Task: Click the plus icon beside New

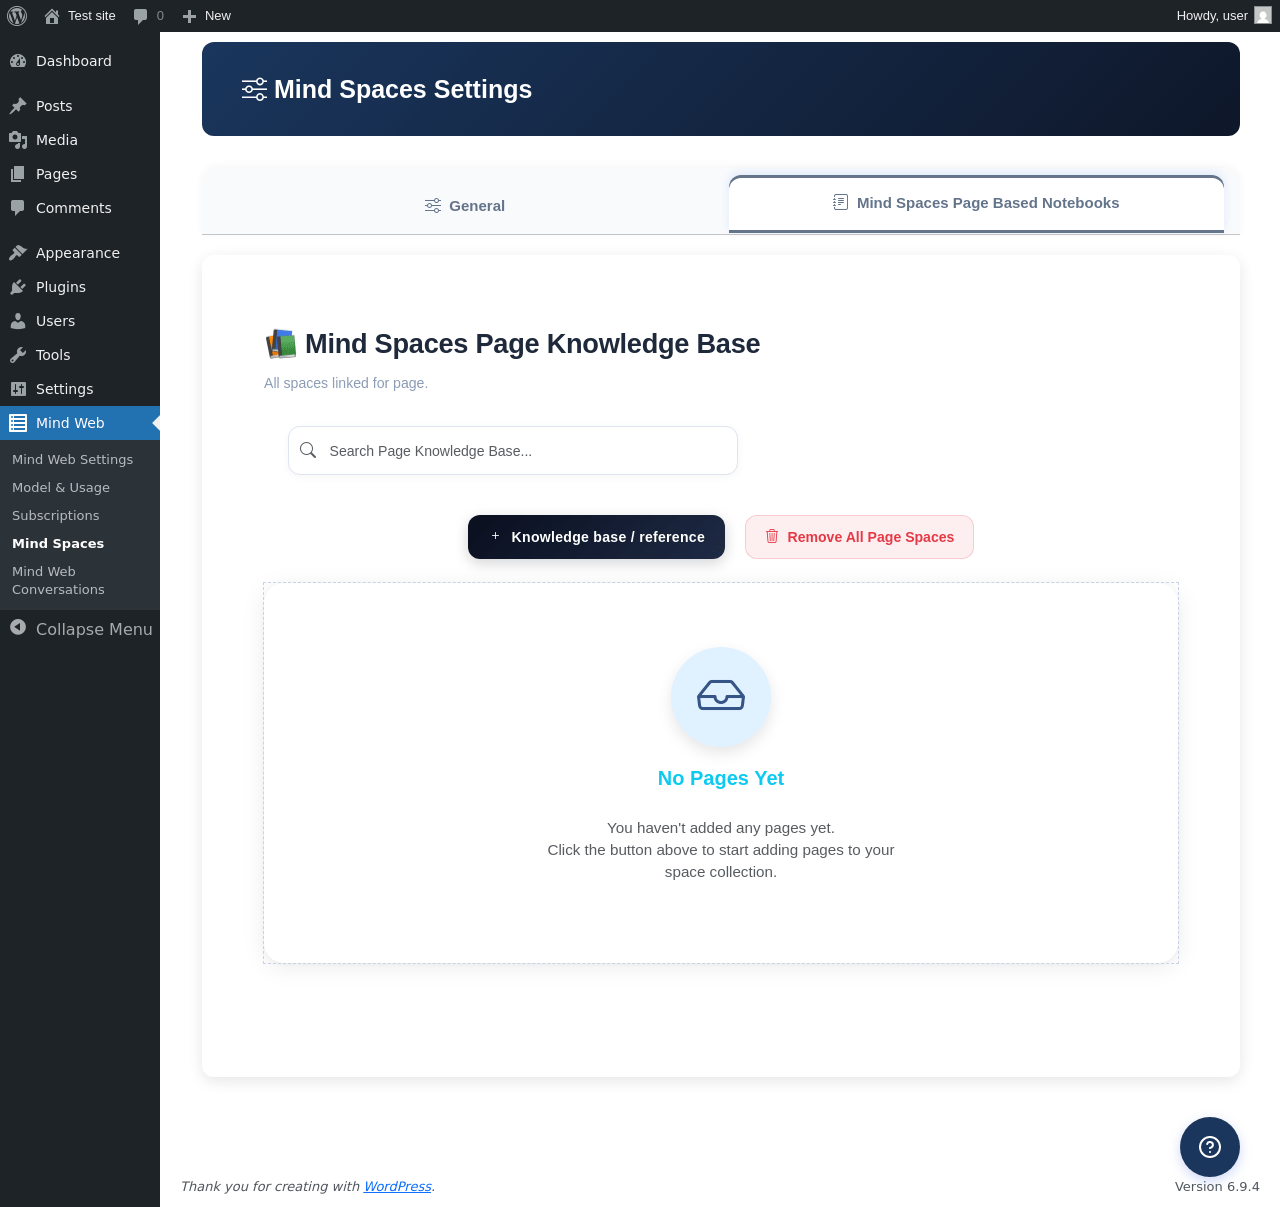Action: point(189,16)
